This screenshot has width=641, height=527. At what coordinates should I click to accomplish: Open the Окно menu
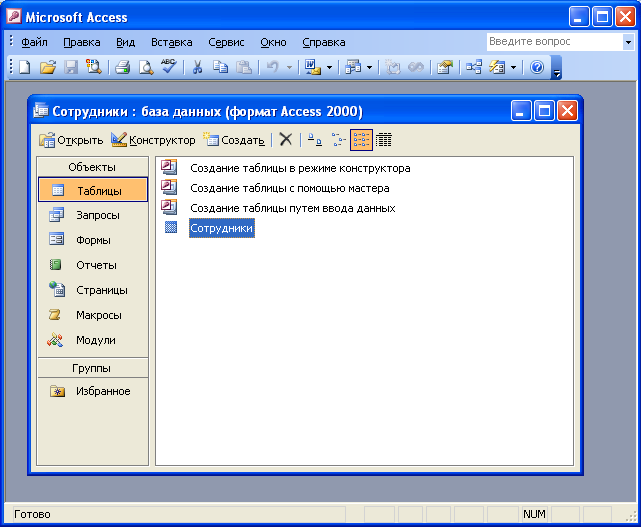pyautogui.click(x=273, y=42)
